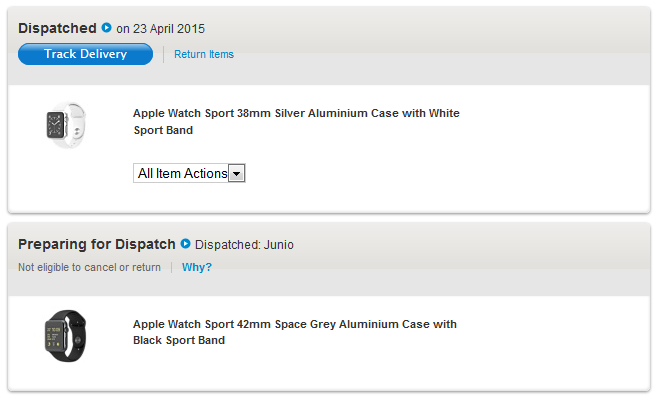The height and width of the screenshot is (400, 660).
Task: Open the Return Items link
Action: pos(204,54)
